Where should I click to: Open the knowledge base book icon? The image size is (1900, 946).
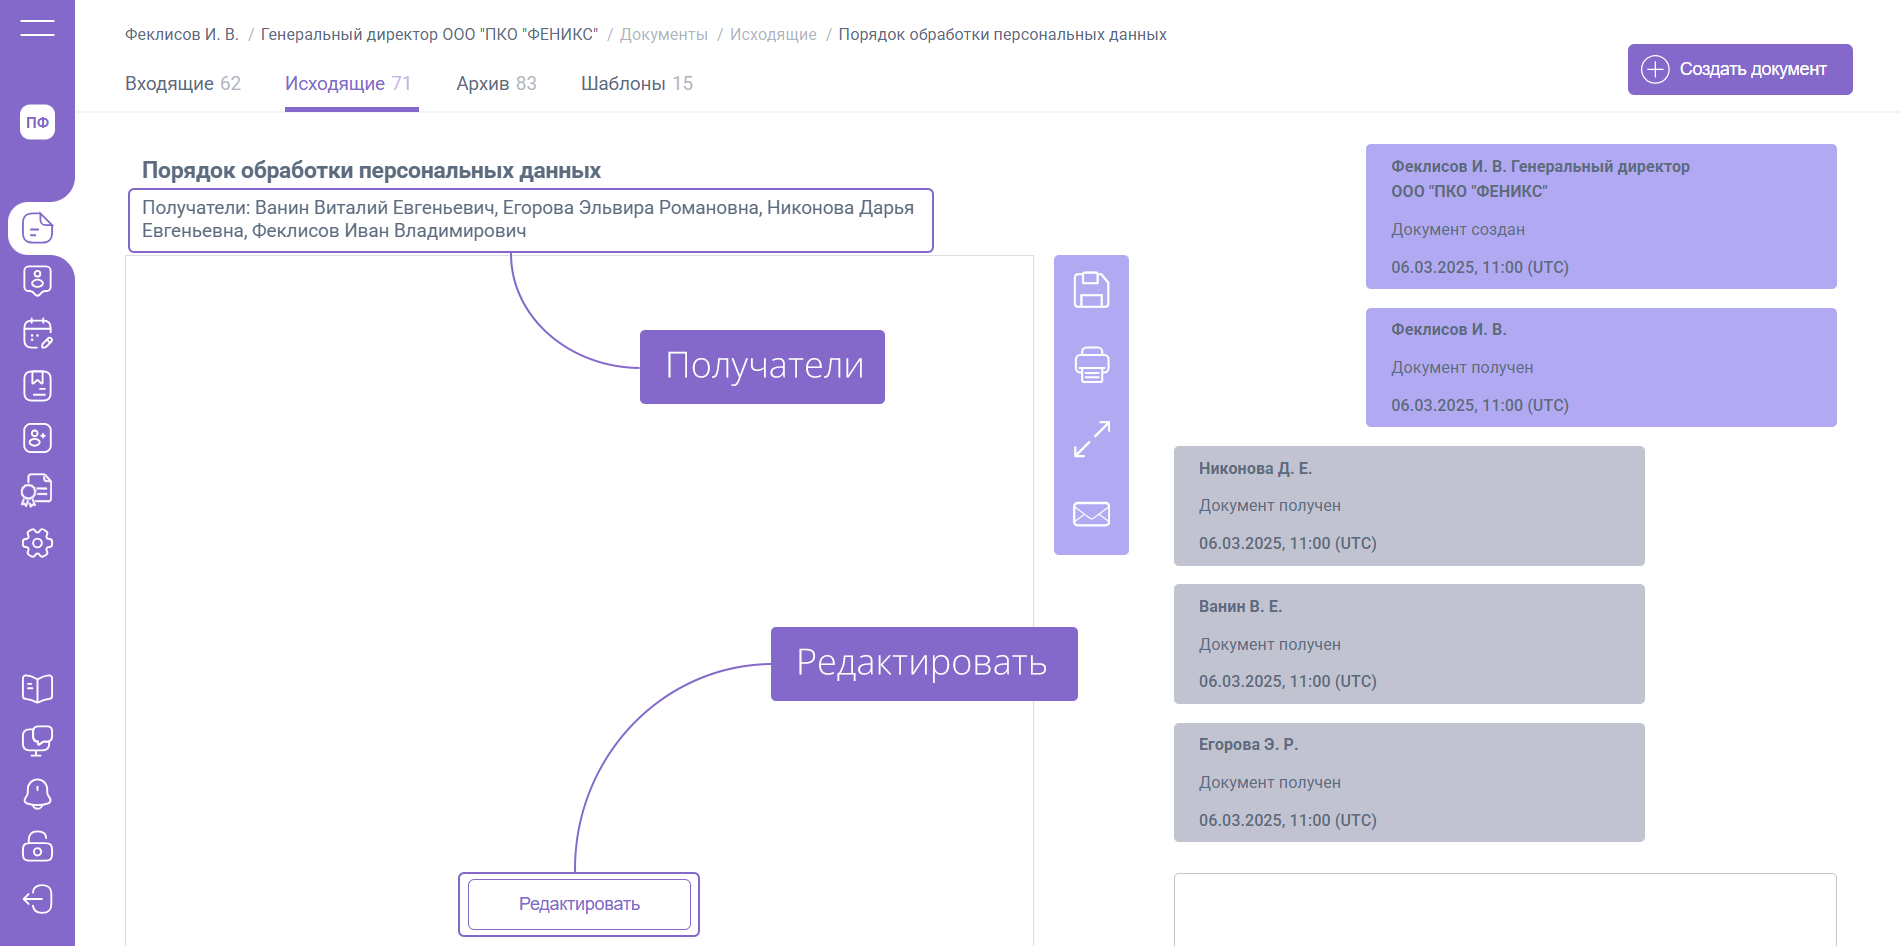(37, 688)
